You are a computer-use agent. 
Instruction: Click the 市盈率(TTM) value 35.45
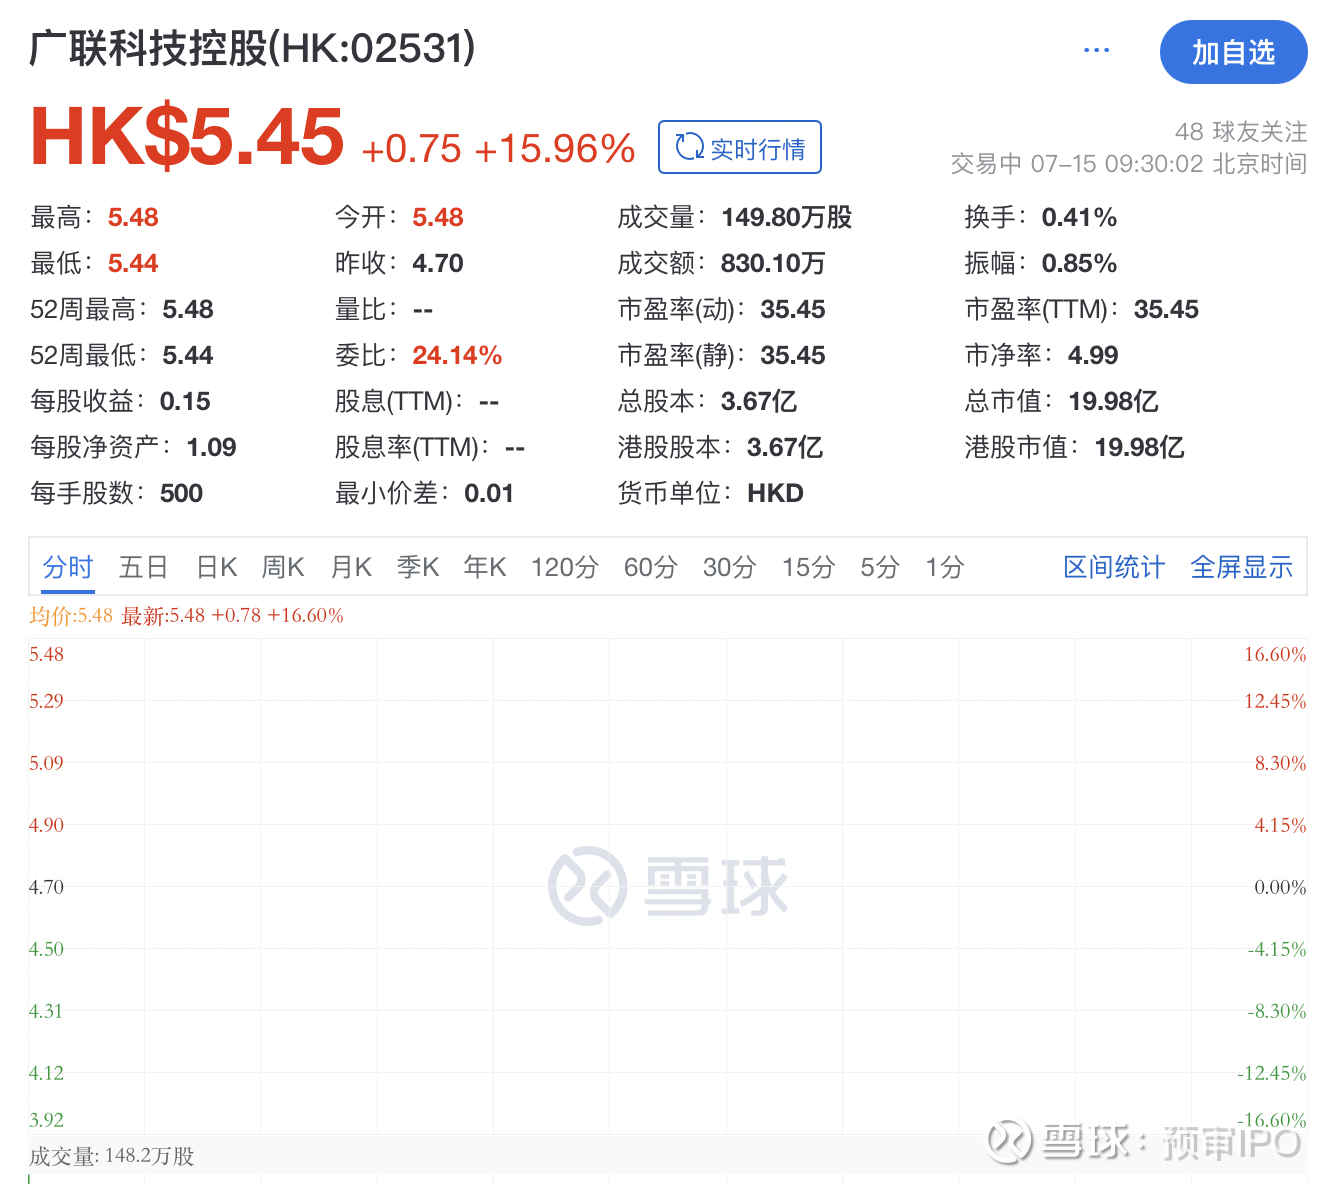[1166, 309]
